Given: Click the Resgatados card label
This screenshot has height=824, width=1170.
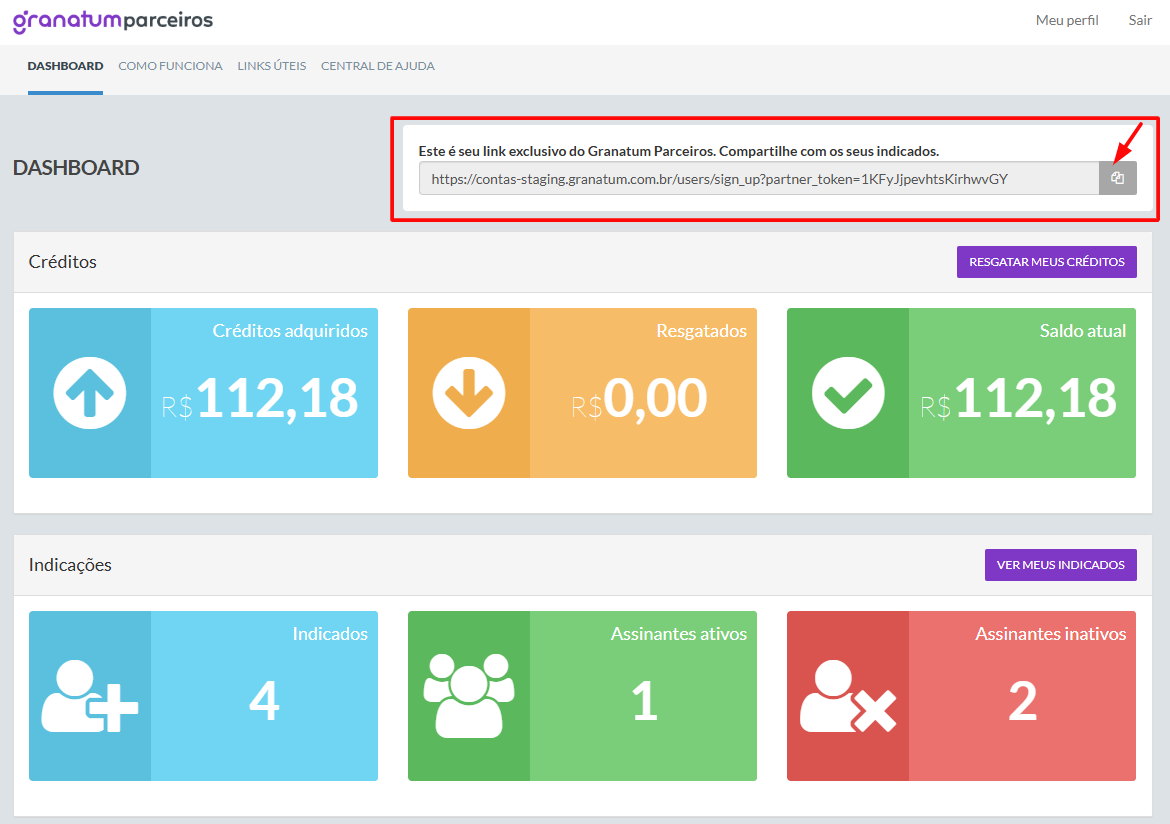Looking at the screenshot, I should pos(701,331).
